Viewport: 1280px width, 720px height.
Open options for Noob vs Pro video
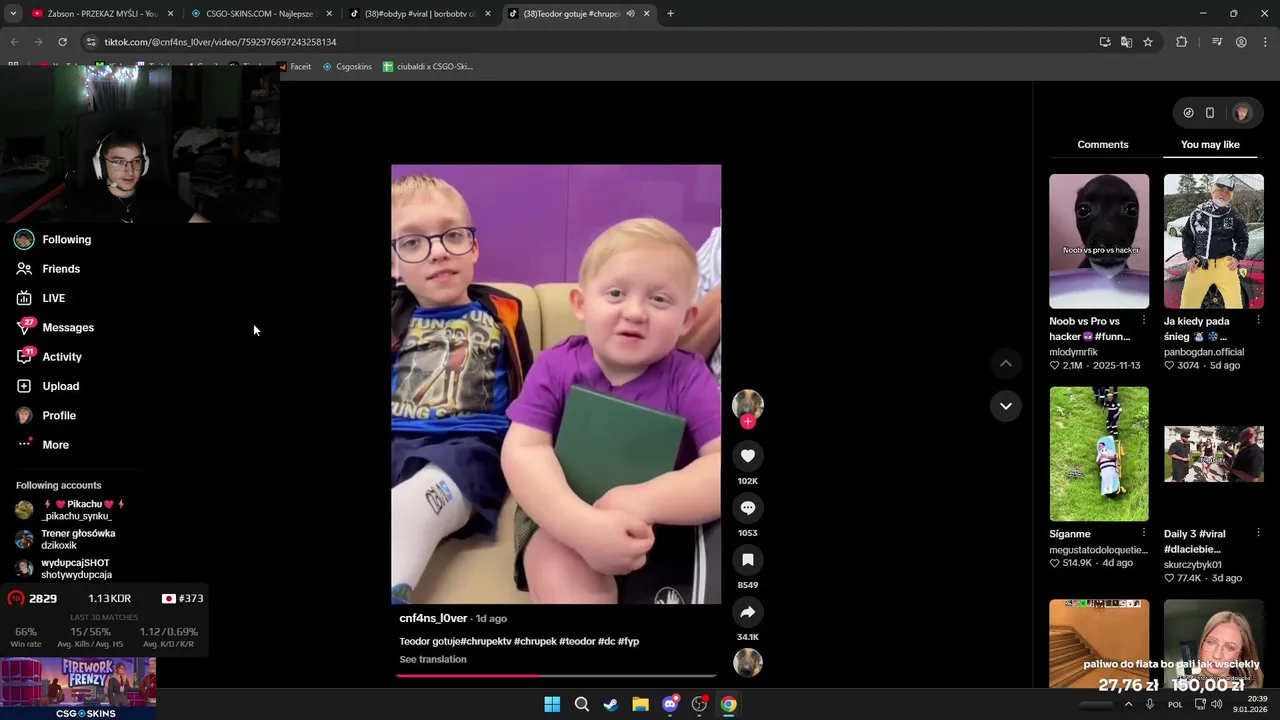tap(1144, 321)
